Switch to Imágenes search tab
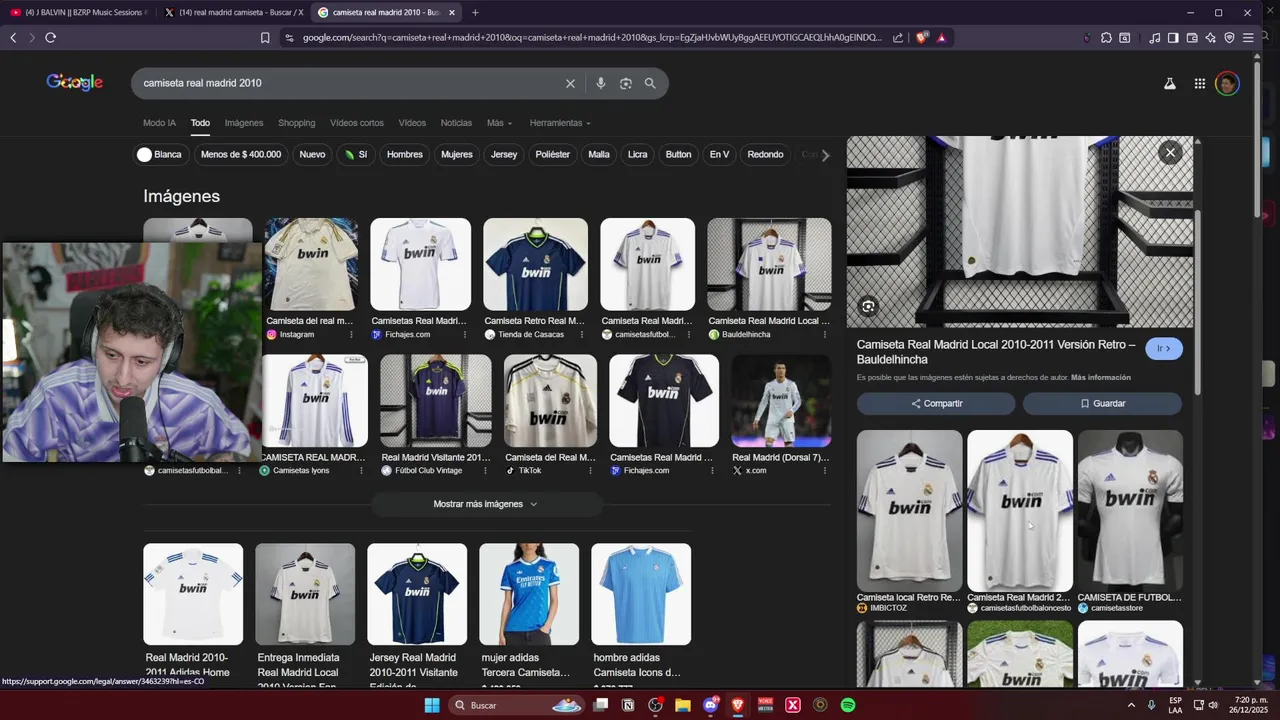 tap(244, 123)
